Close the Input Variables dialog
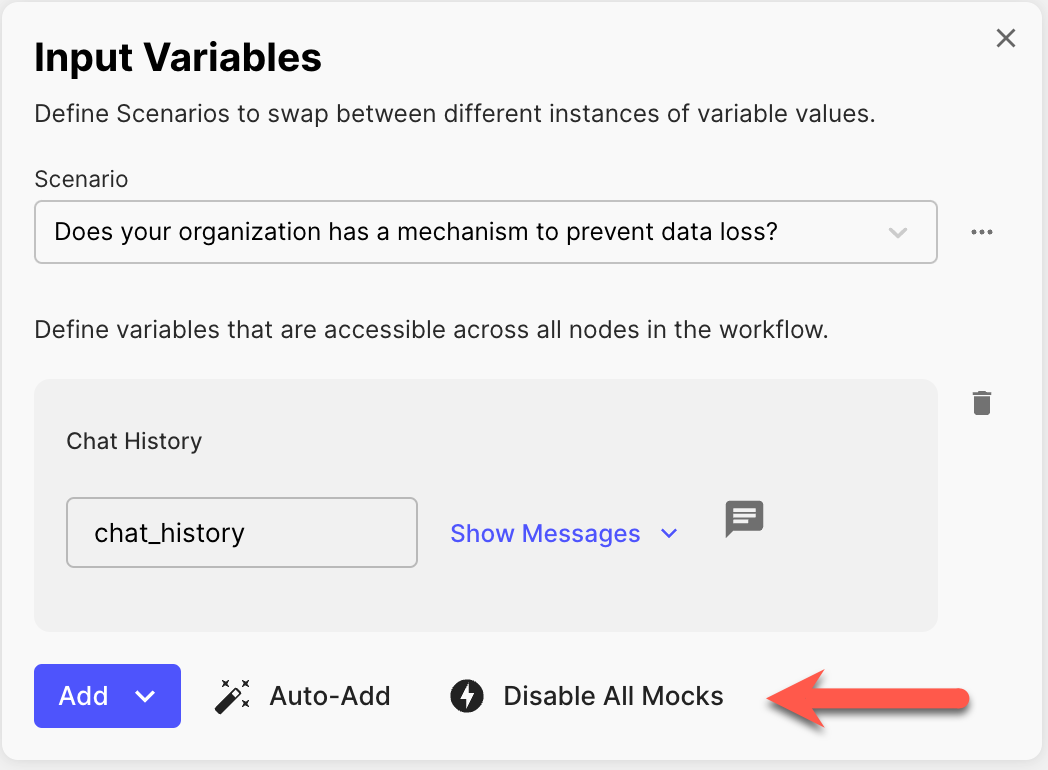 [1005, 38]
